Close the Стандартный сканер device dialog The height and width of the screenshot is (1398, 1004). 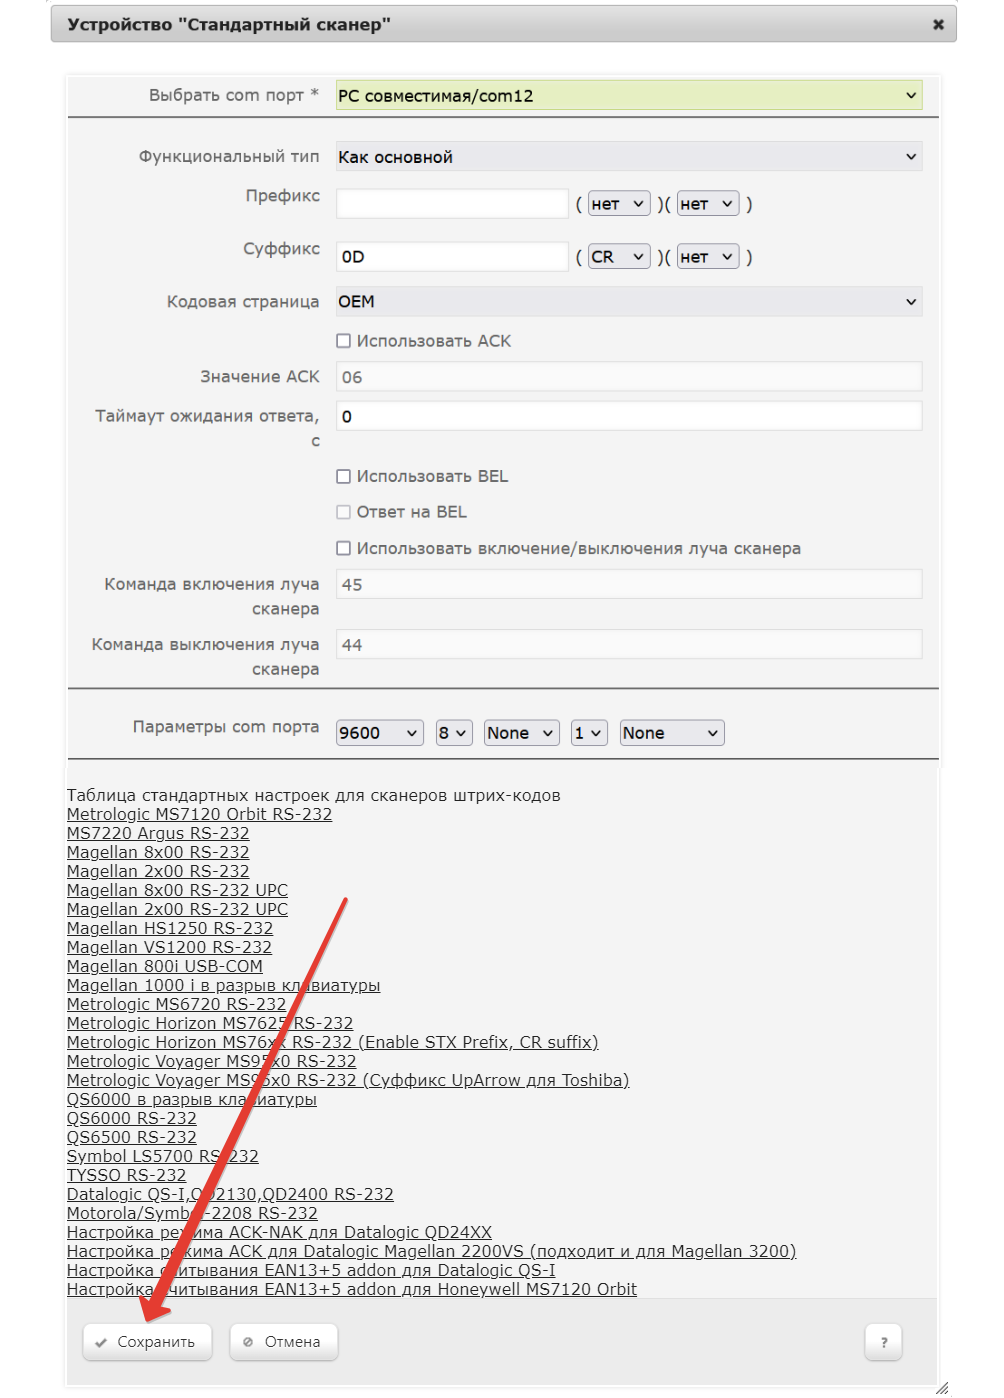click(x=938, y=24)
